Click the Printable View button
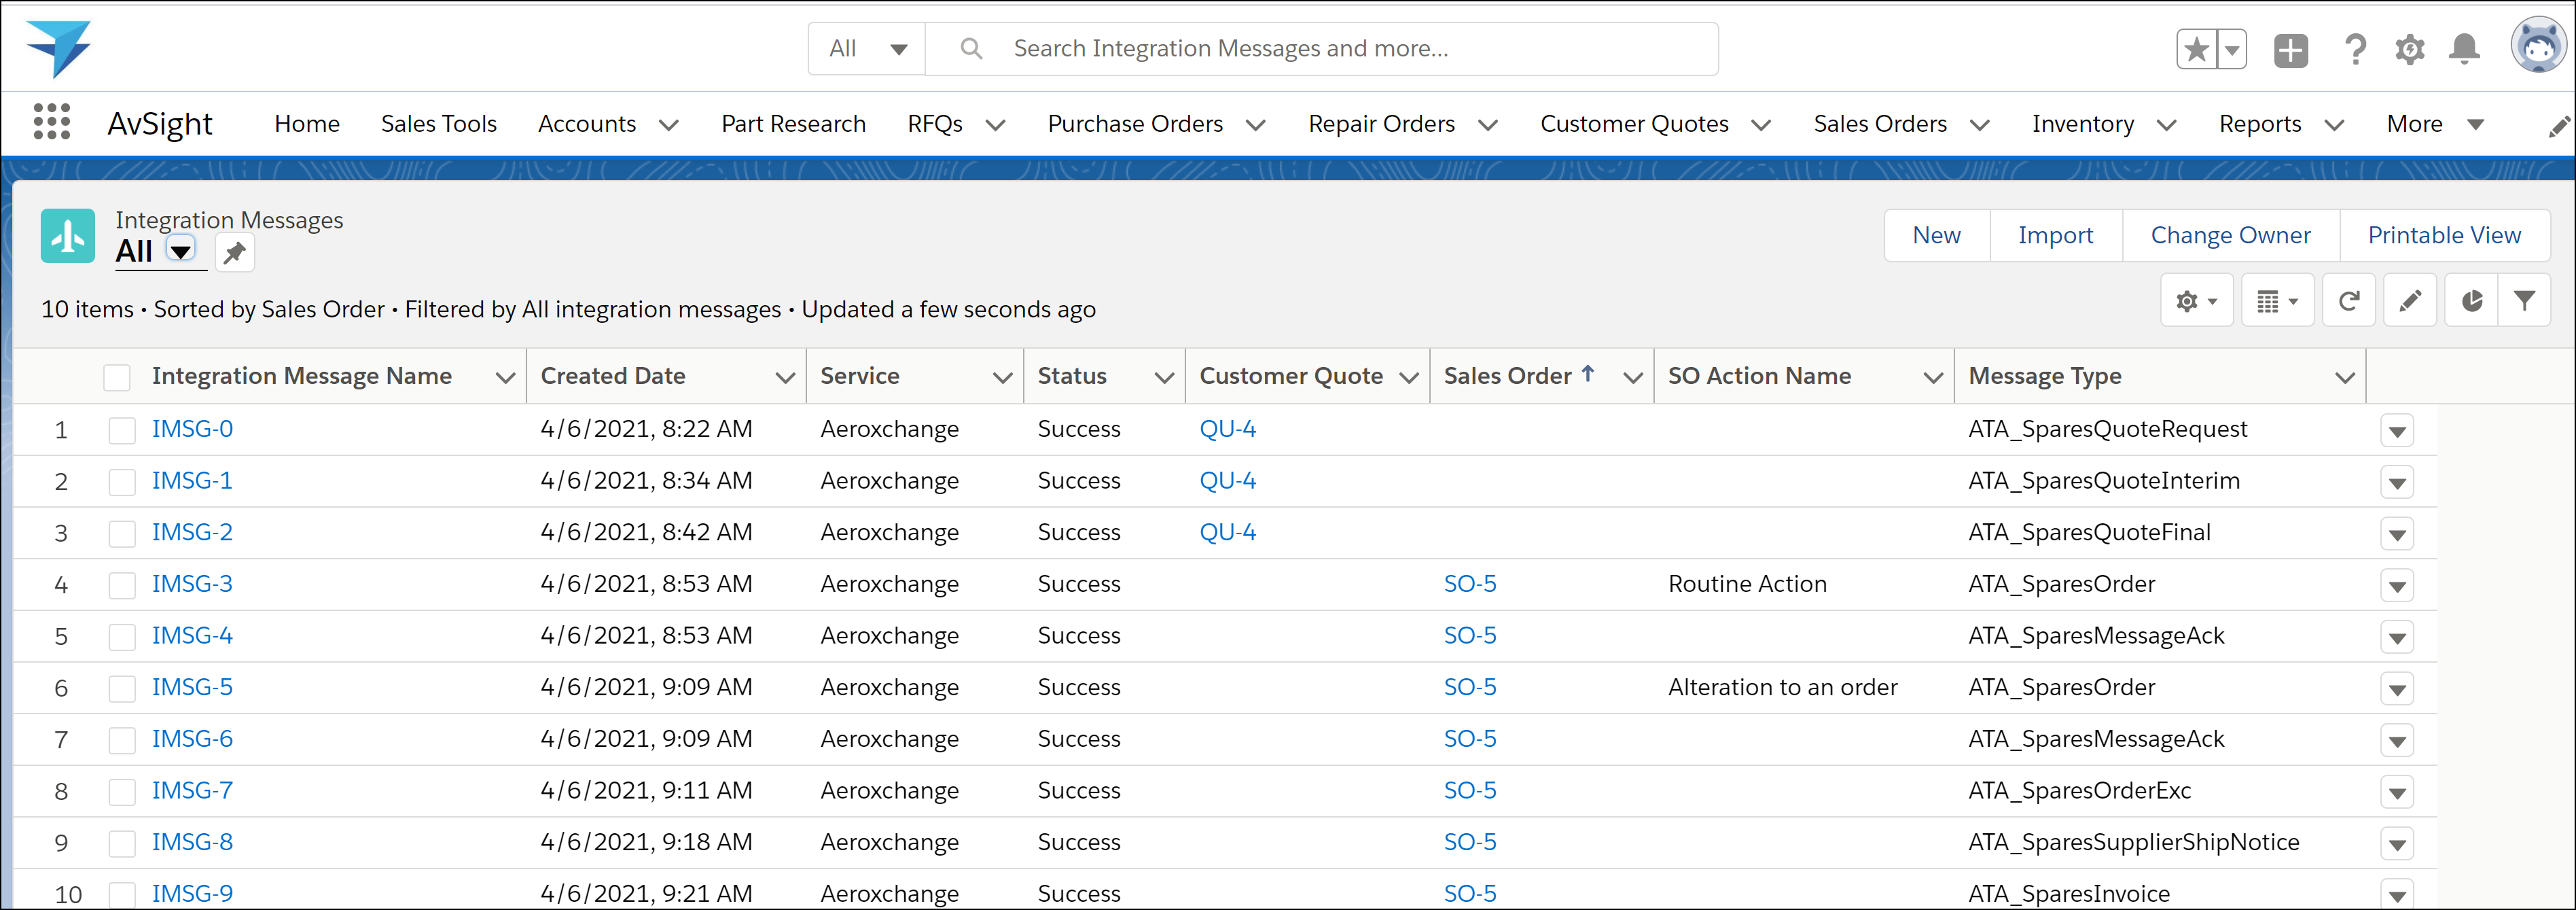Image resolution: width=2576 pixels, height=910 pixels. click(2445, 235)
